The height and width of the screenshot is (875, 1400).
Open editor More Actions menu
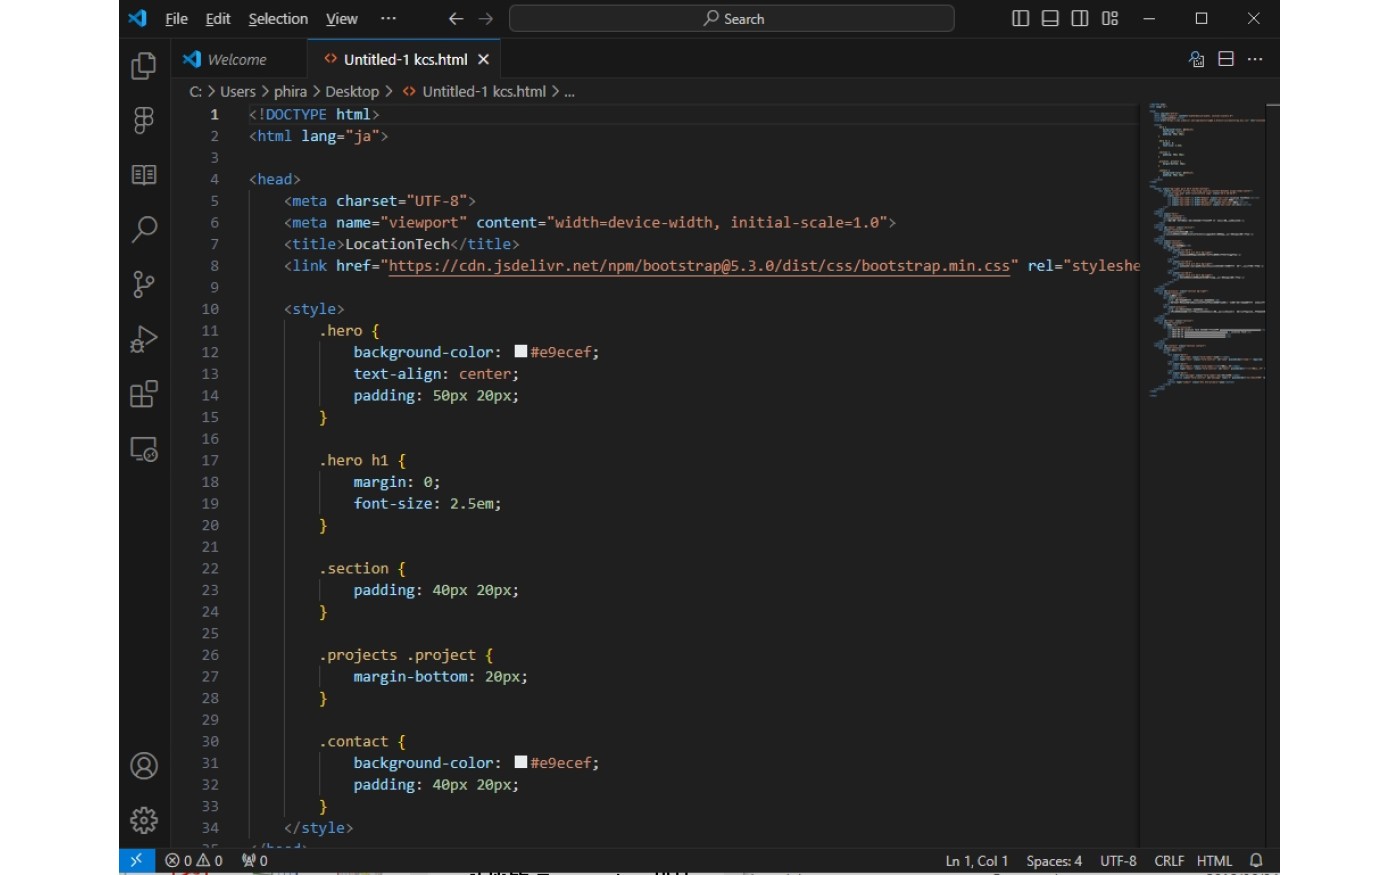pyautogui.click(x=1256, y=59)
